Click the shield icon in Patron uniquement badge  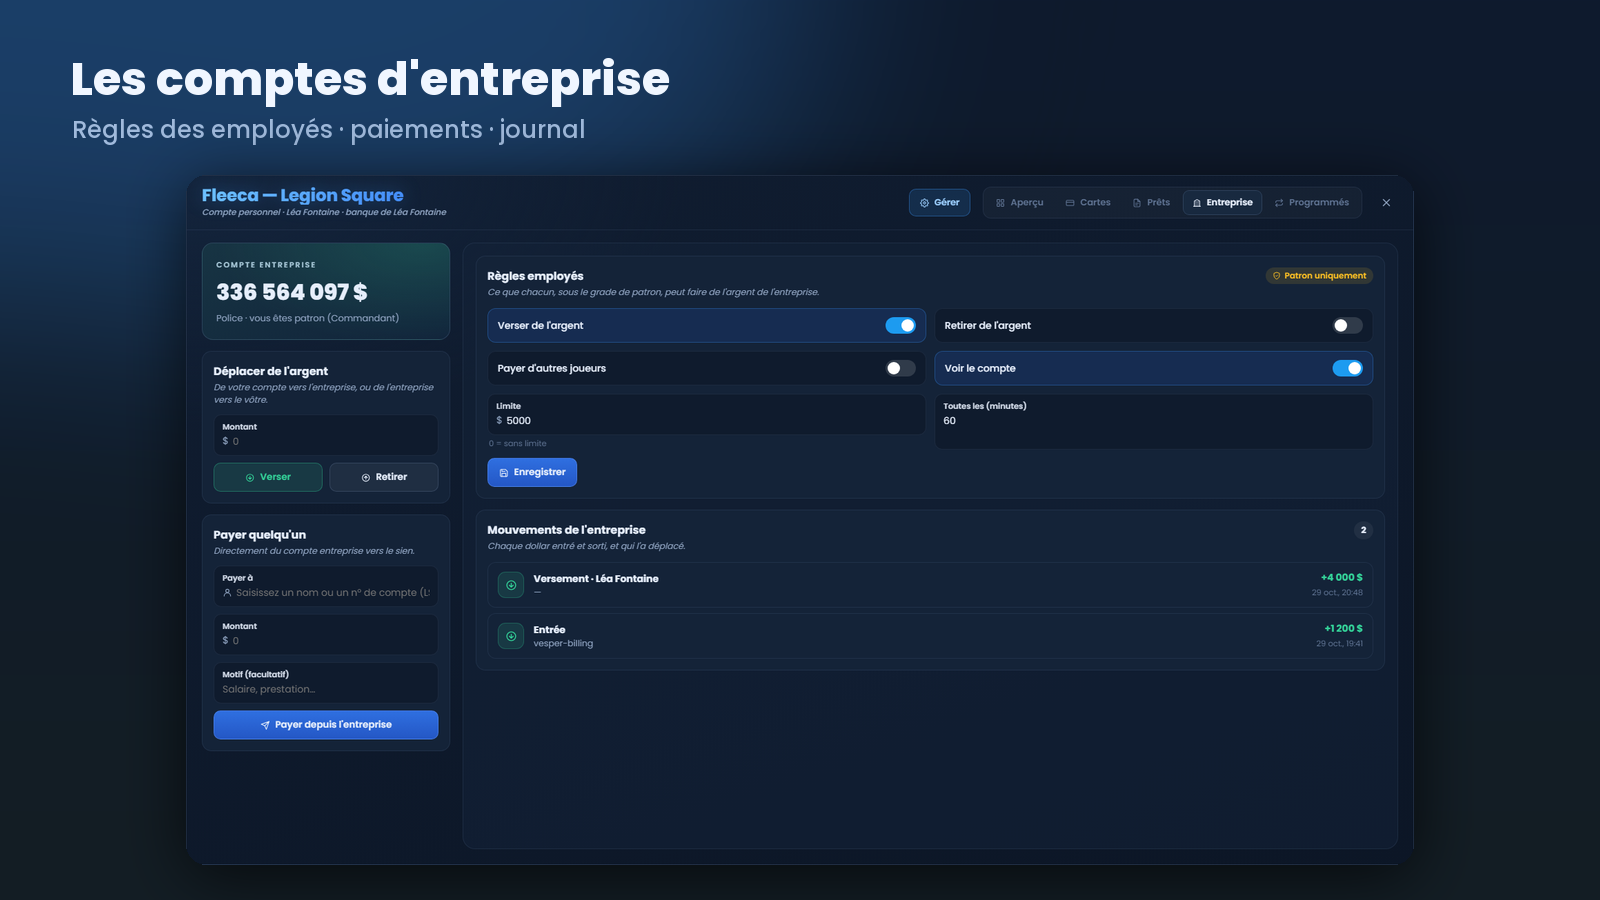tap(1276, 276)
